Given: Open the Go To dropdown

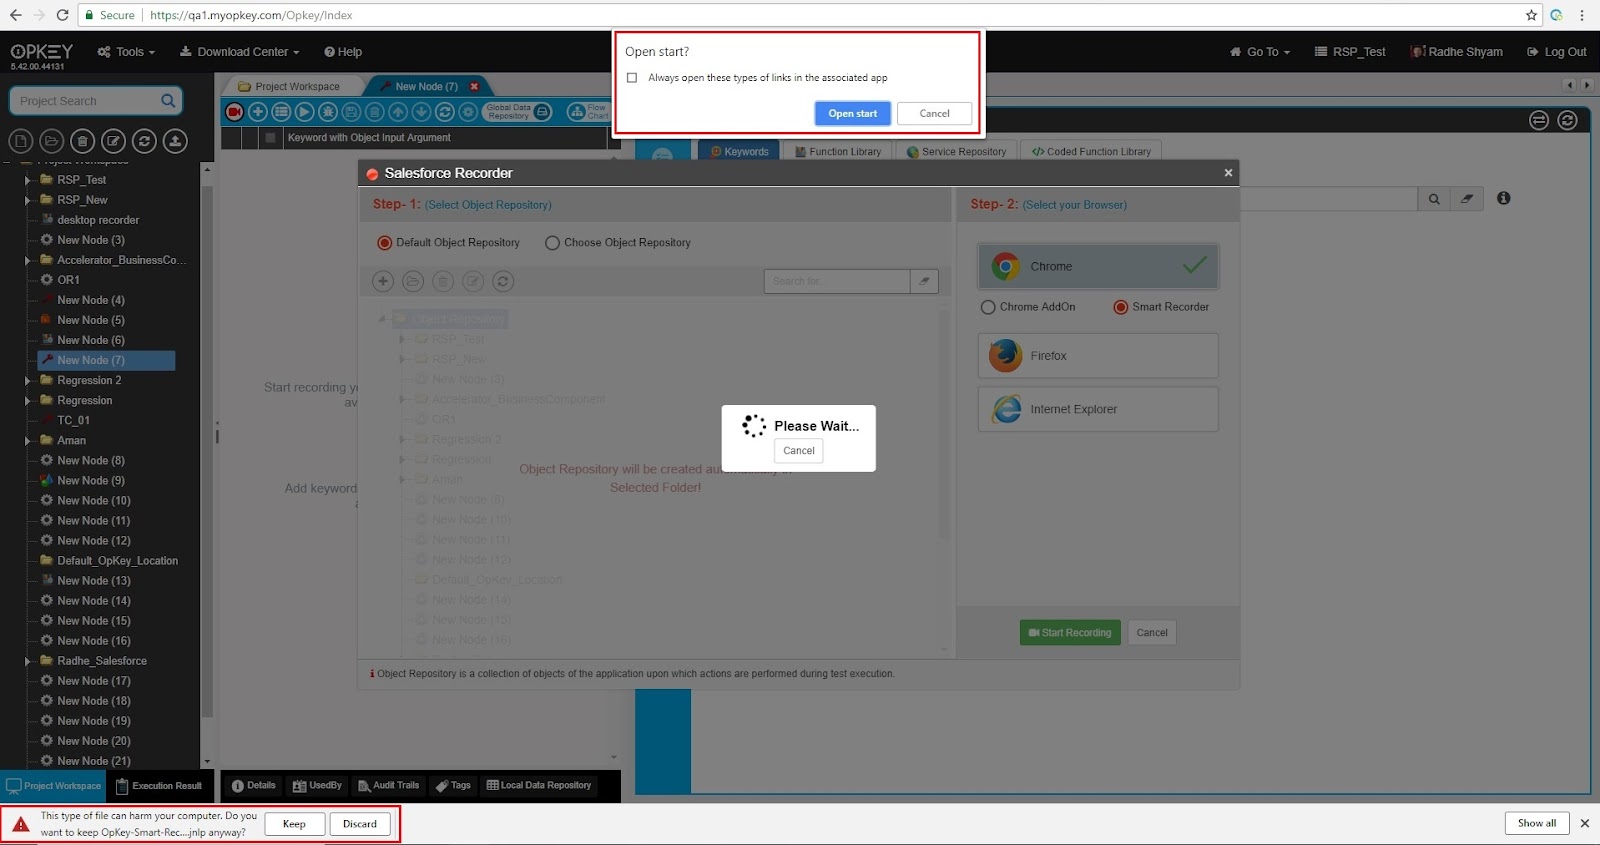Looking at the screenshot, I should [1260, 52].
